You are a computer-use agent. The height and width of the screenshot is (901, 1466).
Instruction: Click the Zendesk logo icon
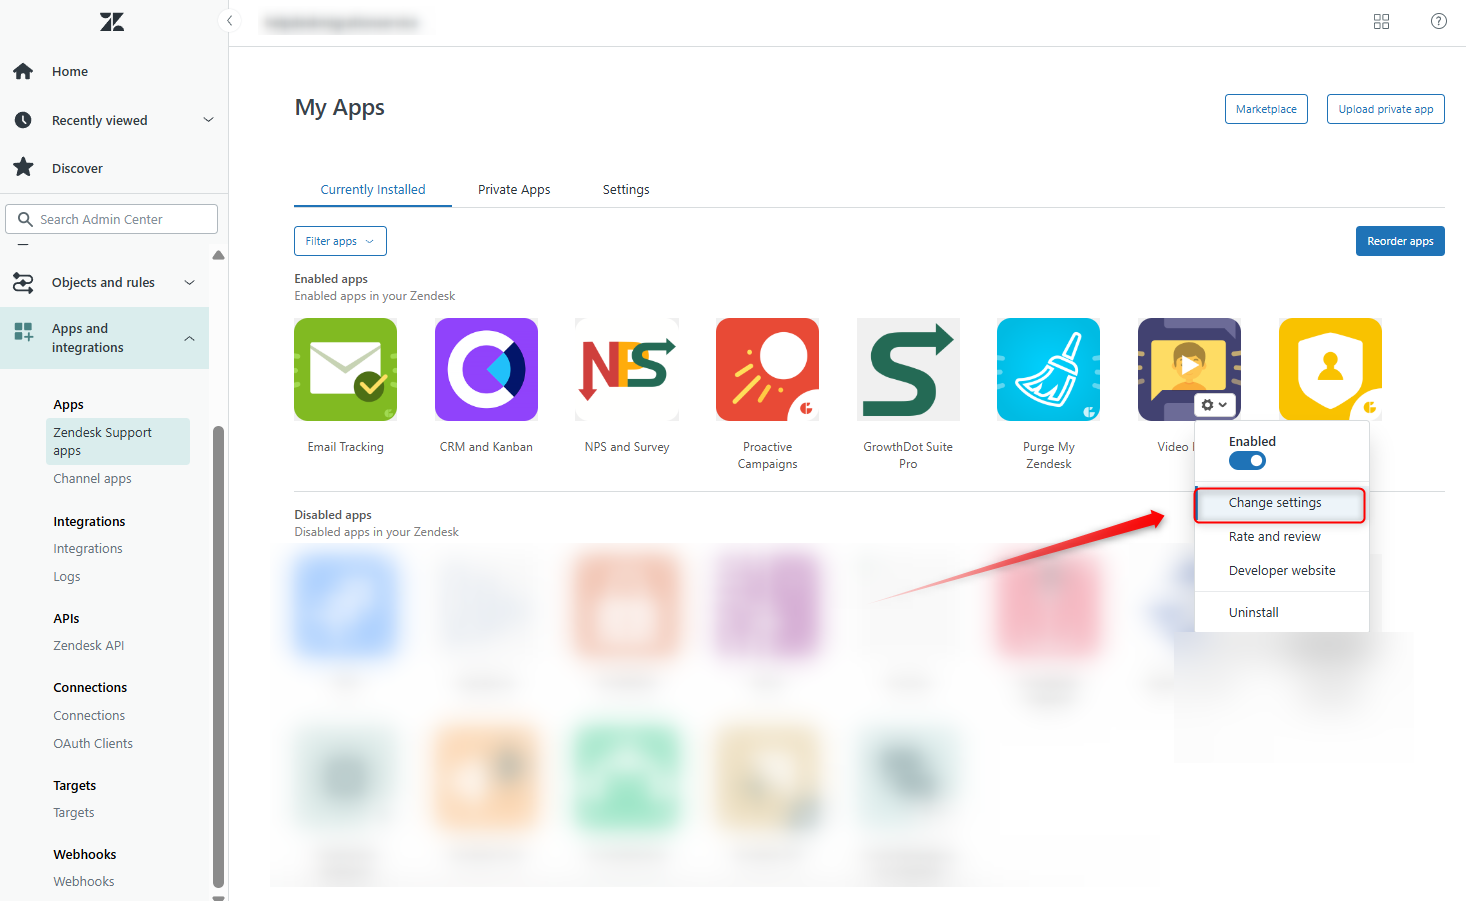(112, 22)
